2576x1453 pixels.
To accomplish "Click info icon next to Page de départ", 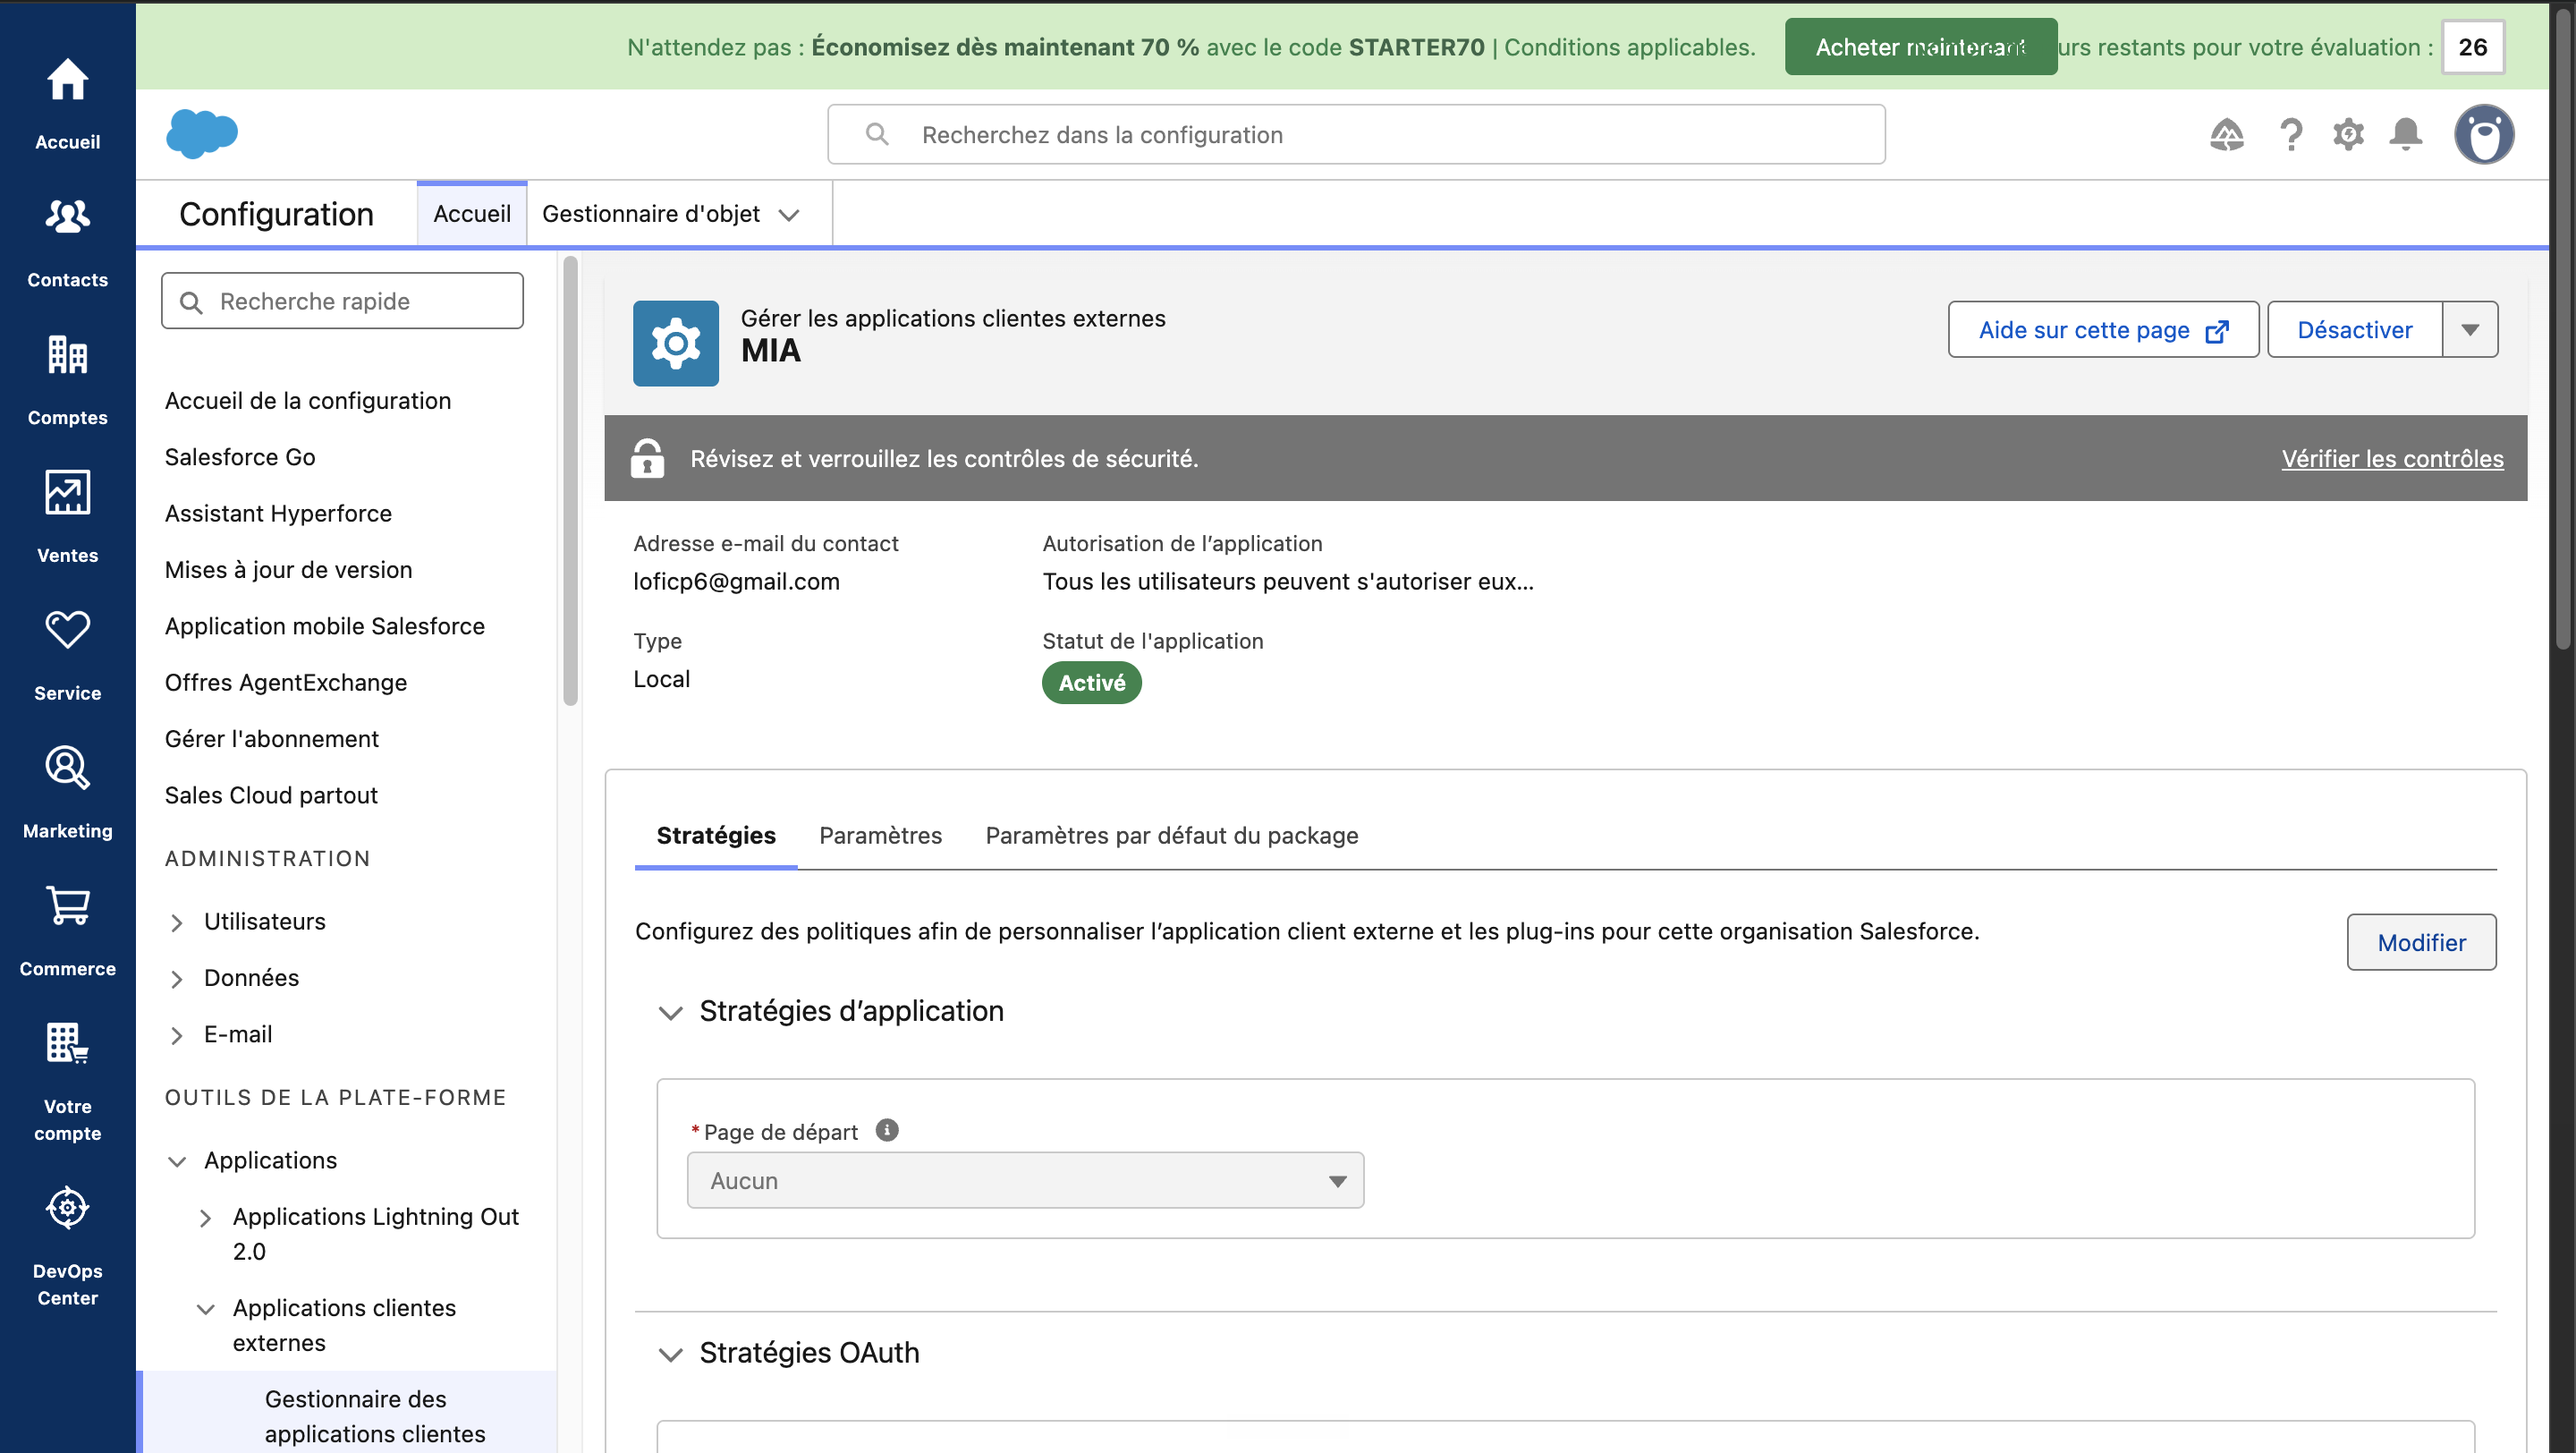I will [x=886, y=1129].
